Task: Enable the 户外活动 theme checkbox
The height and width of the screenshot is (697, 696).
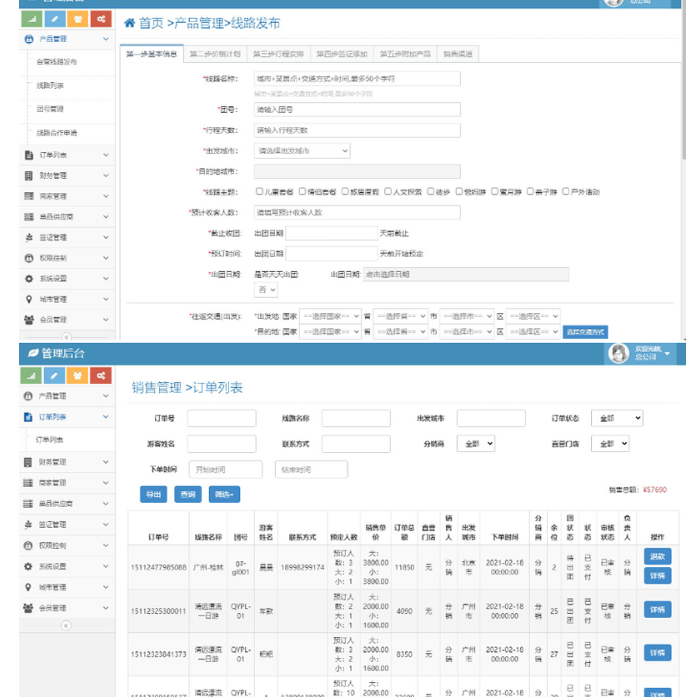Action: pyautogui.click(x=565, y=191)
